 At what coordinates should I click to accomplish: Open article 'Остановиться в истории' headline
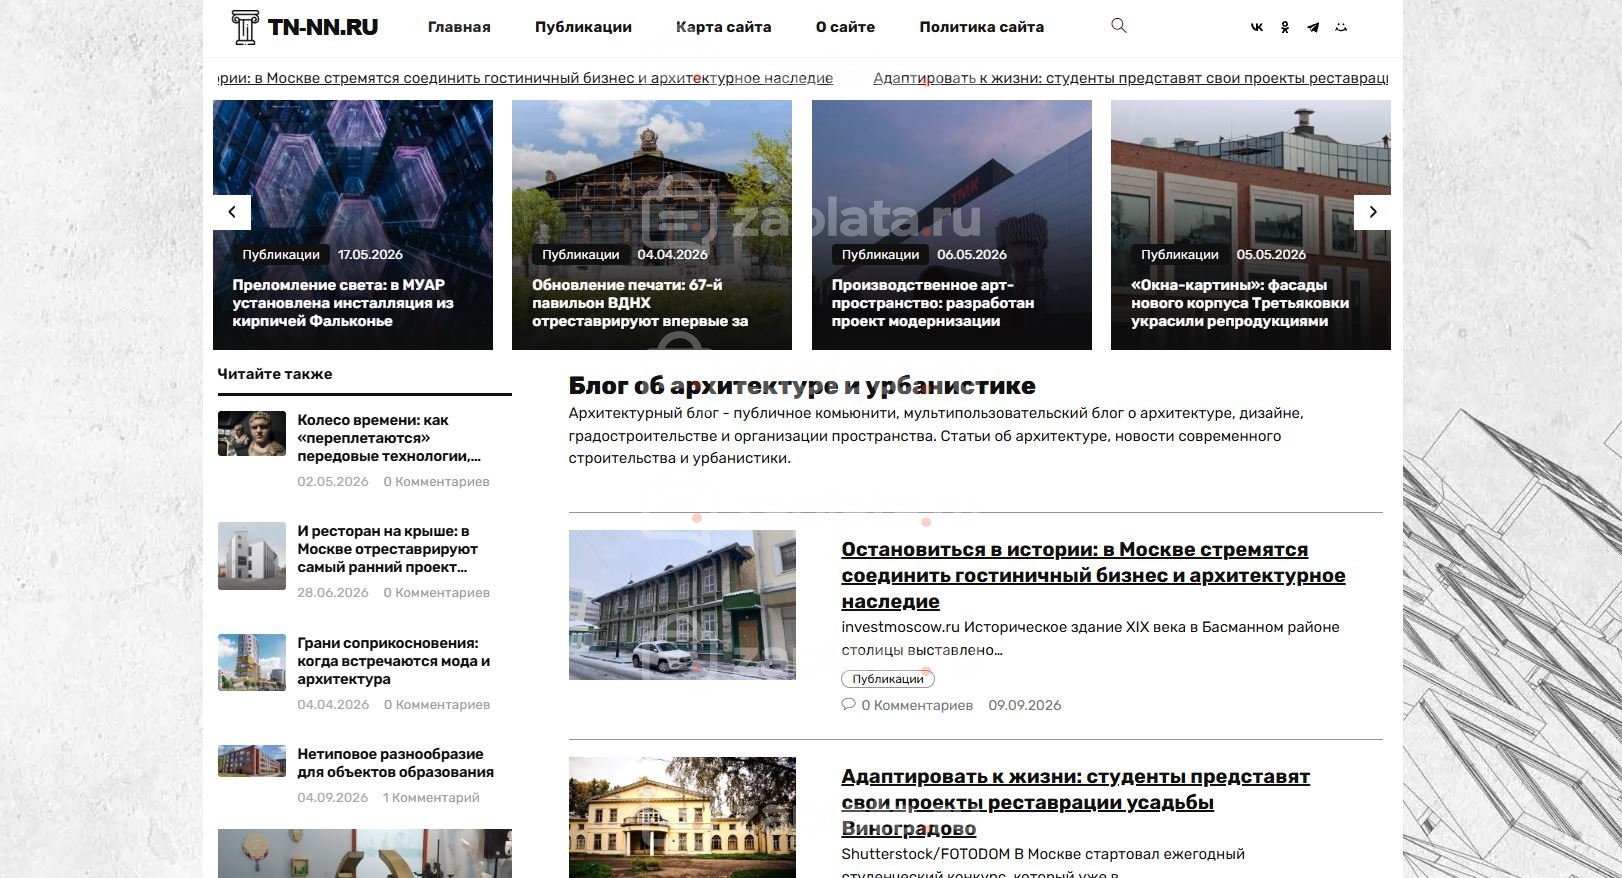(1093, 575)
